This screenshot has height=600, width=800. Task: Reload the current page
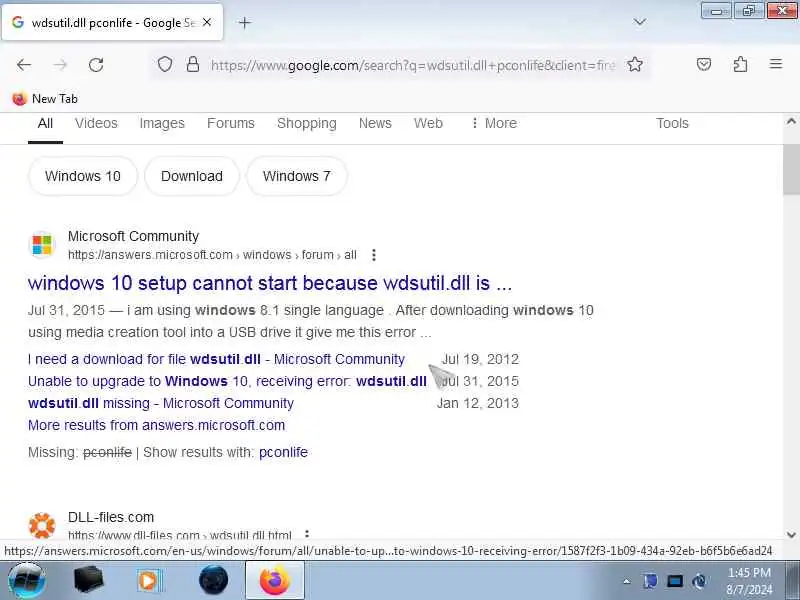96,65
